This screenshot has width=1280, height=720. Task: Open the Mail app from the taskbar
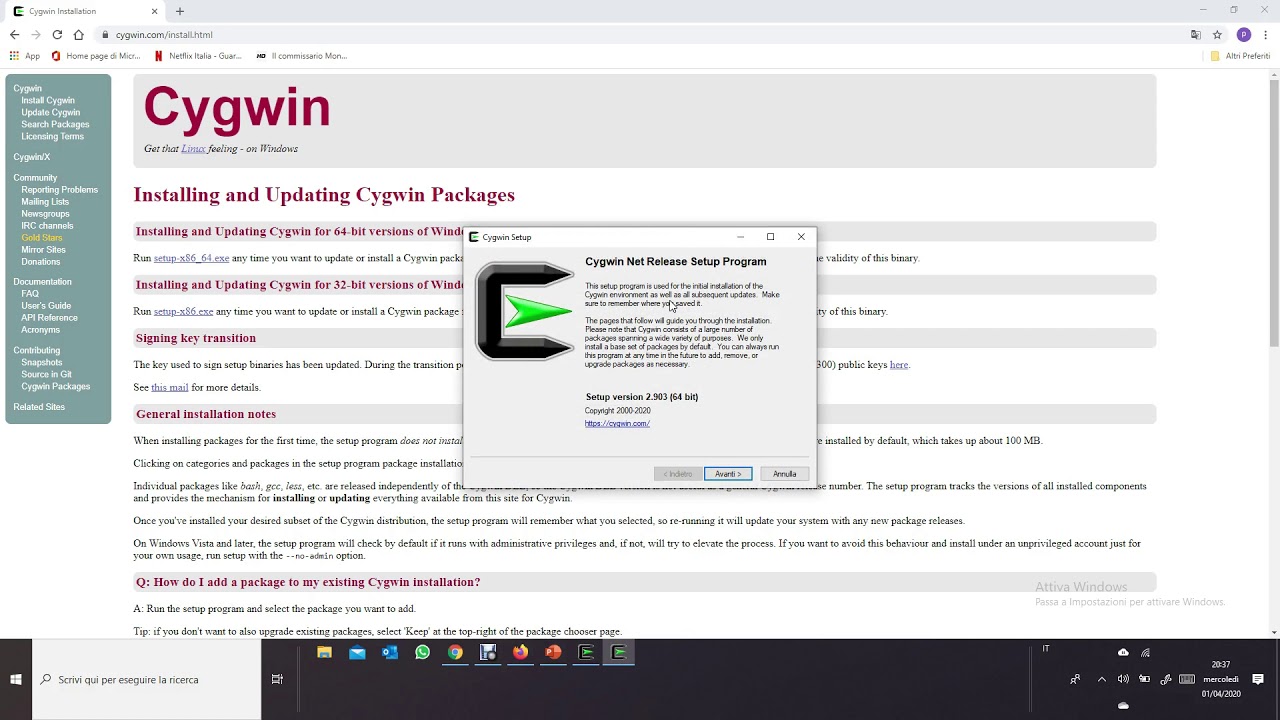pyautogui.click(x=357, y=652)
